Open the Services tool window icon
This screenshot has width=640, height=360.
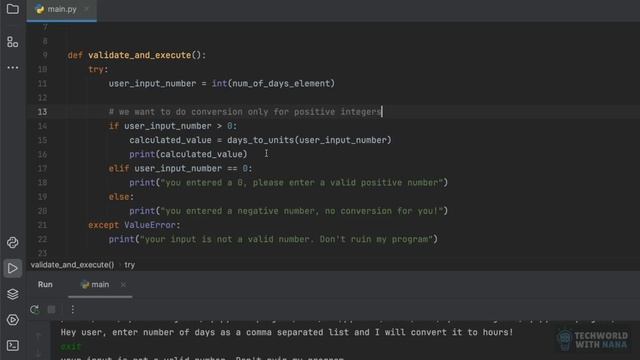pos(13,320)
